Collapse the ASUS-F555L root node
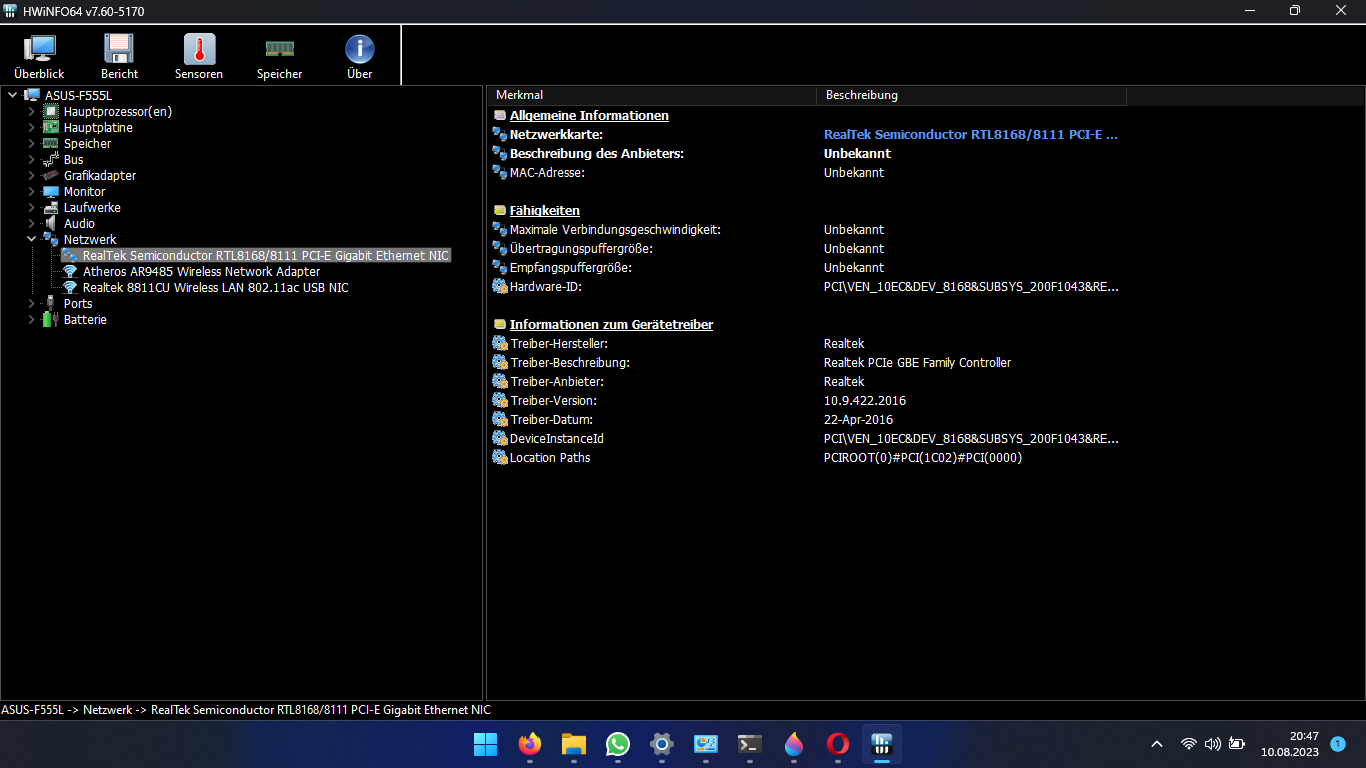Image resolution: width=1366 pixels, height=768 pixels. pos(12,95)
